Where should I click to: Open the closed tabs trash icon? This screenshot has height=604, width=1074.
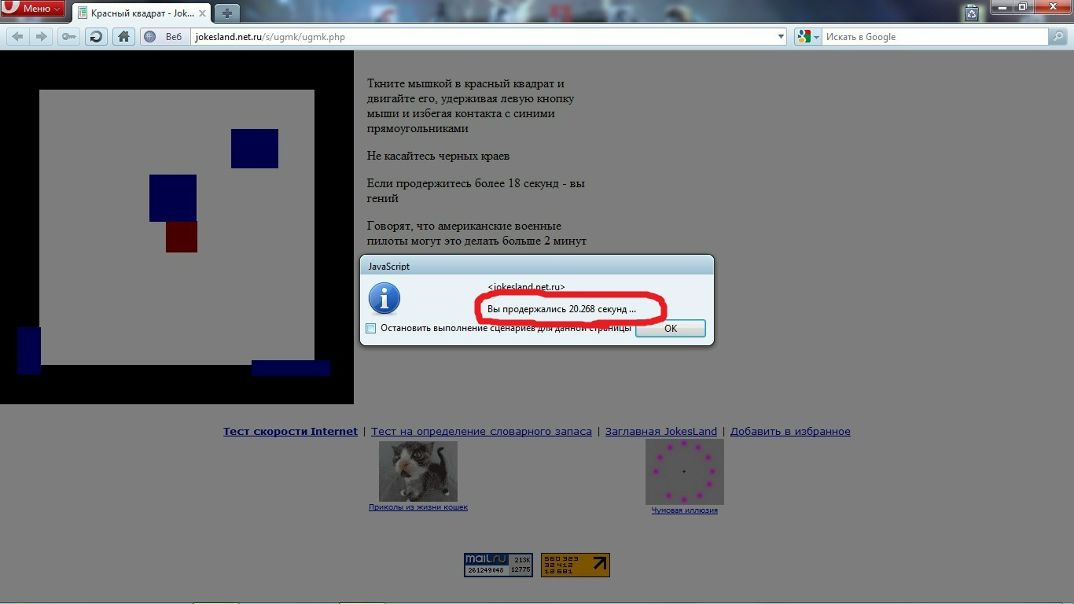[971, 12]
